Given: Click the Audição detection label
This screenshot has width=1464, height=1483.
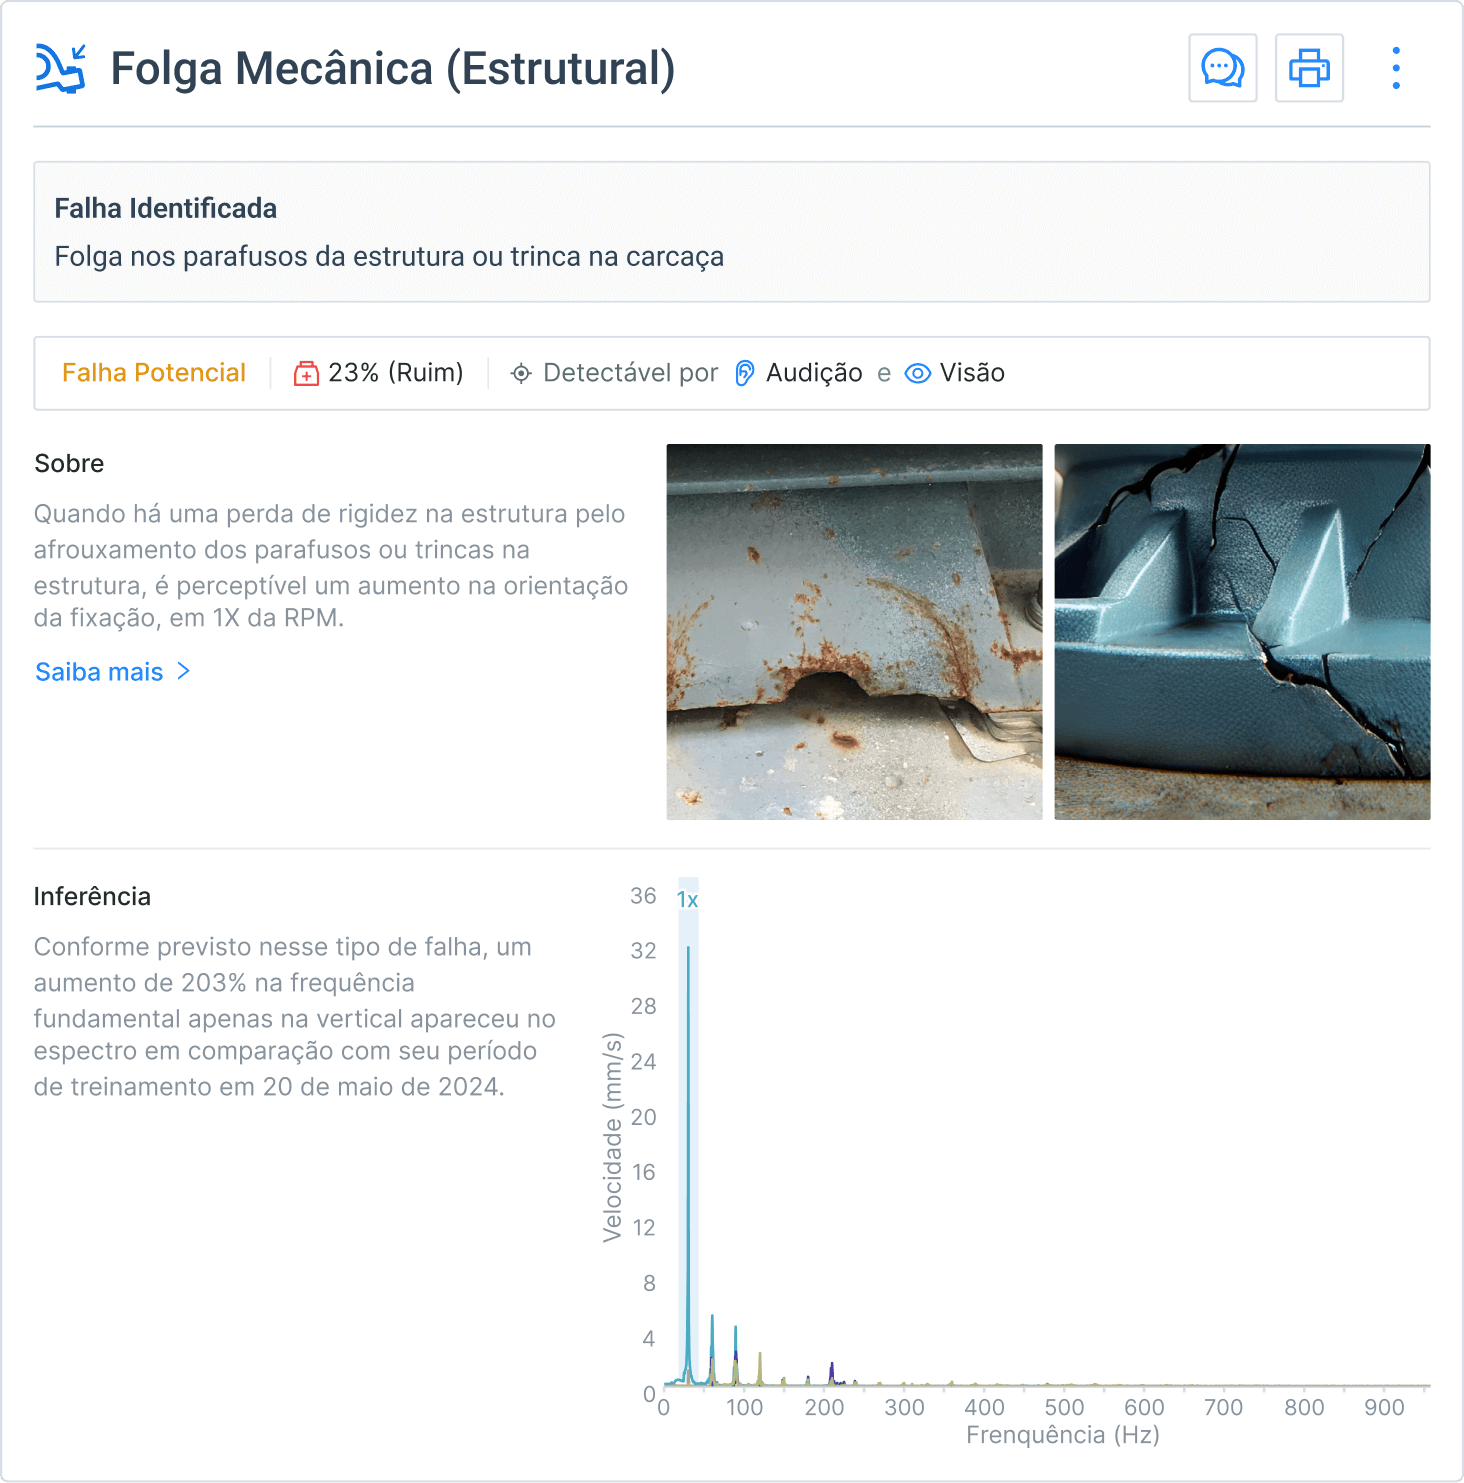Looking at the screenshot, I should click(814, 373).
